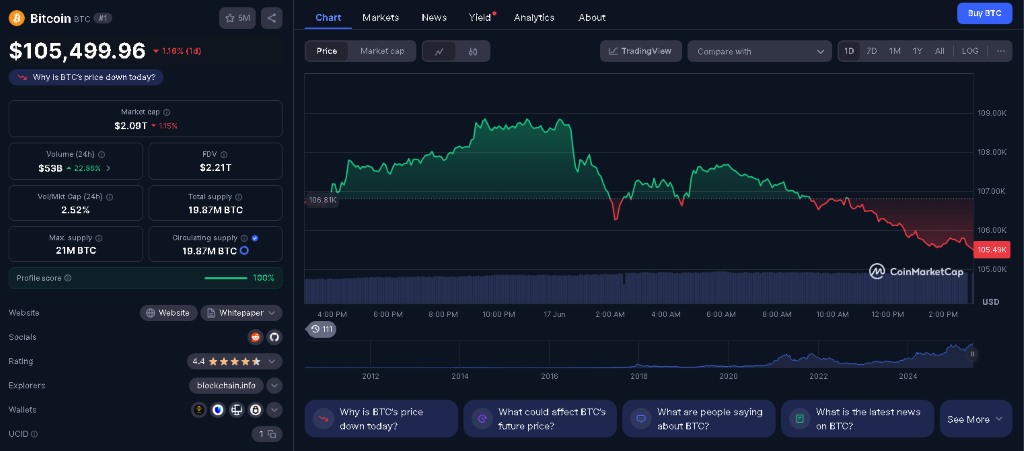Switch chart to candlestick view
This screenshot has width=1024, height=451.
[473, 51]
